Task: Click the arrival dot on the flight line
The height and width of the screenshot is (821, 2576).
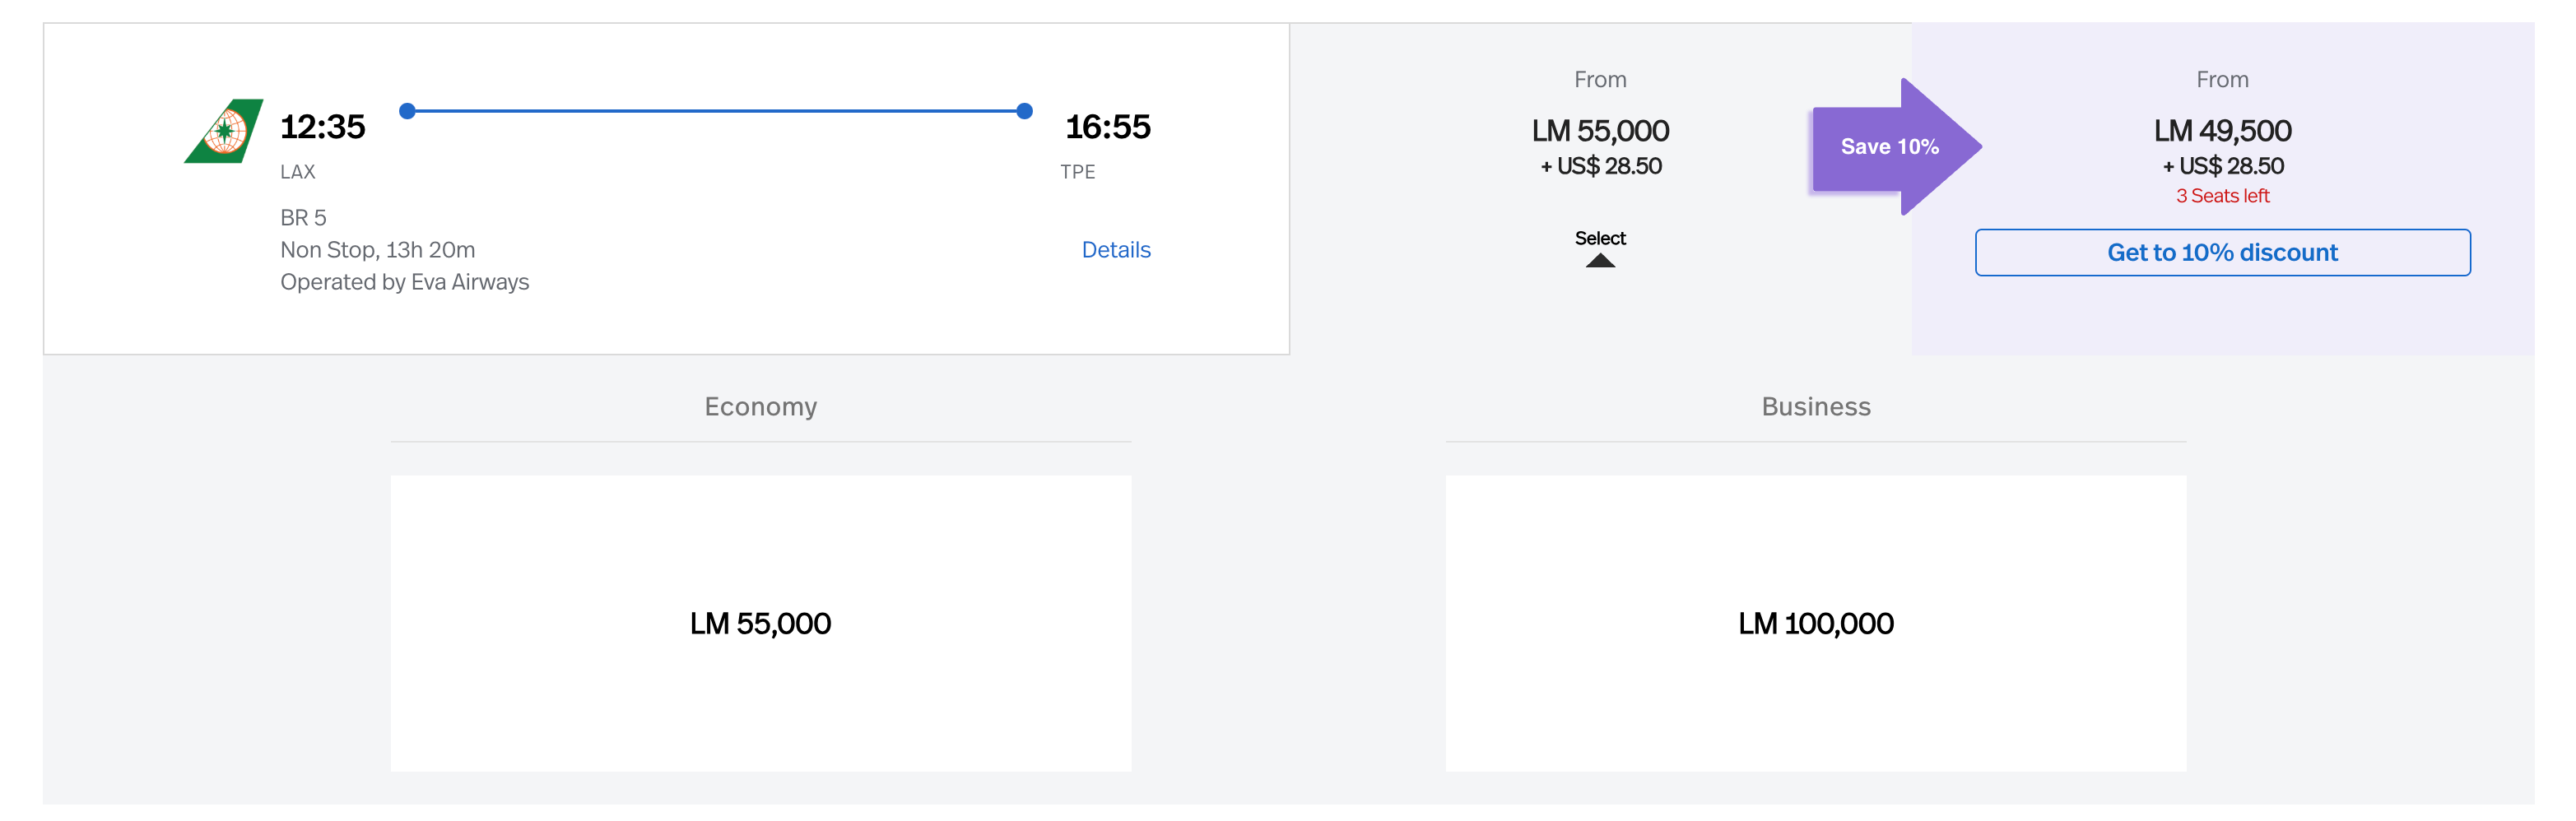Action: pyautogui.click(x=1024, y=111)
